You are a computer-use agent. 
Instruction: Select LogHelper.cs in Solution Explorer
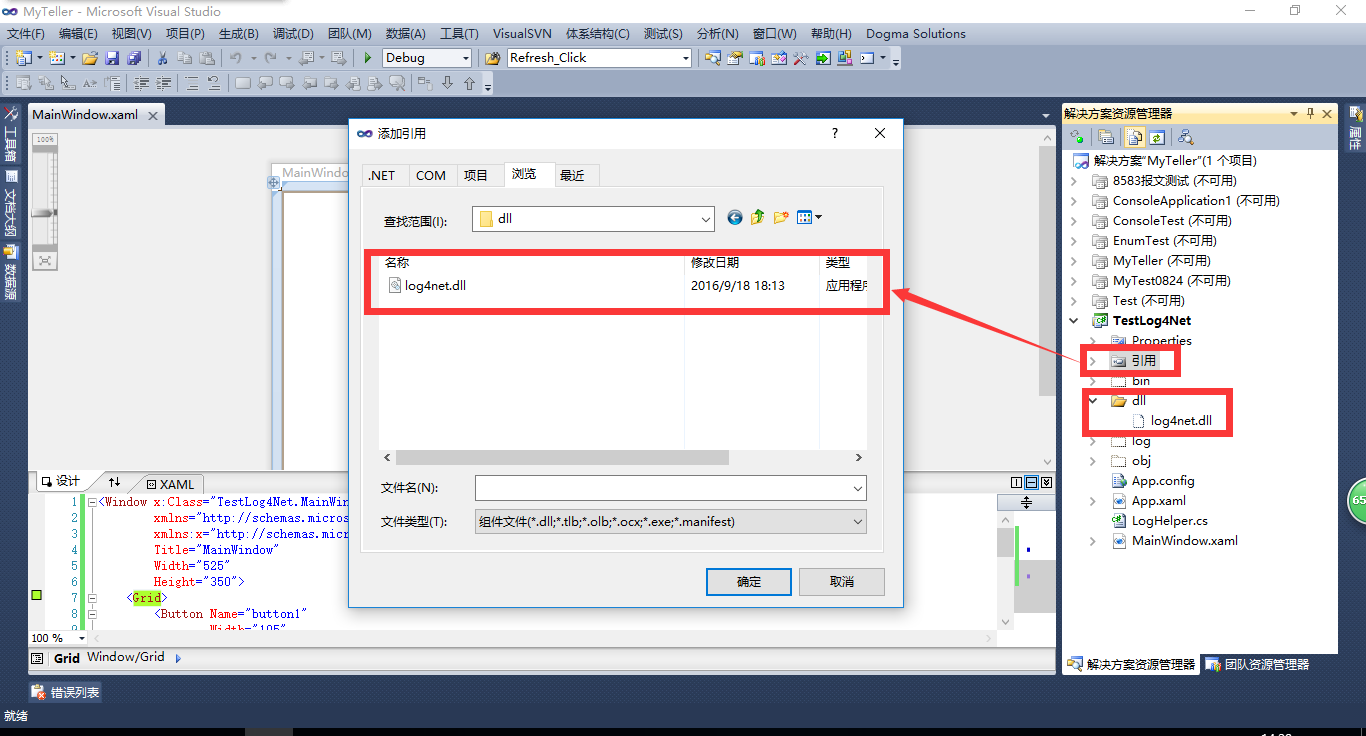point(1160,521)
